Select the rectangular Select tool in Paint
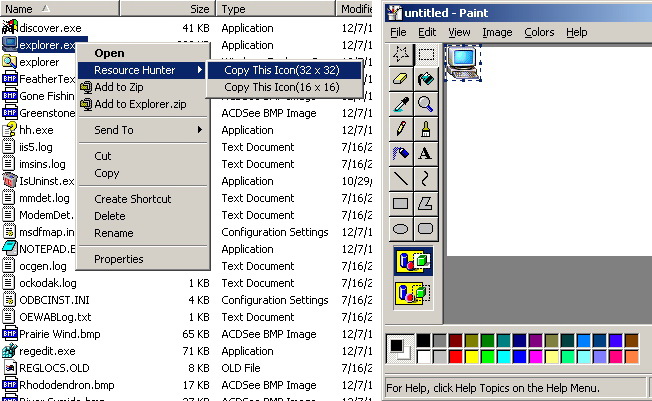 tap(426, 54)
